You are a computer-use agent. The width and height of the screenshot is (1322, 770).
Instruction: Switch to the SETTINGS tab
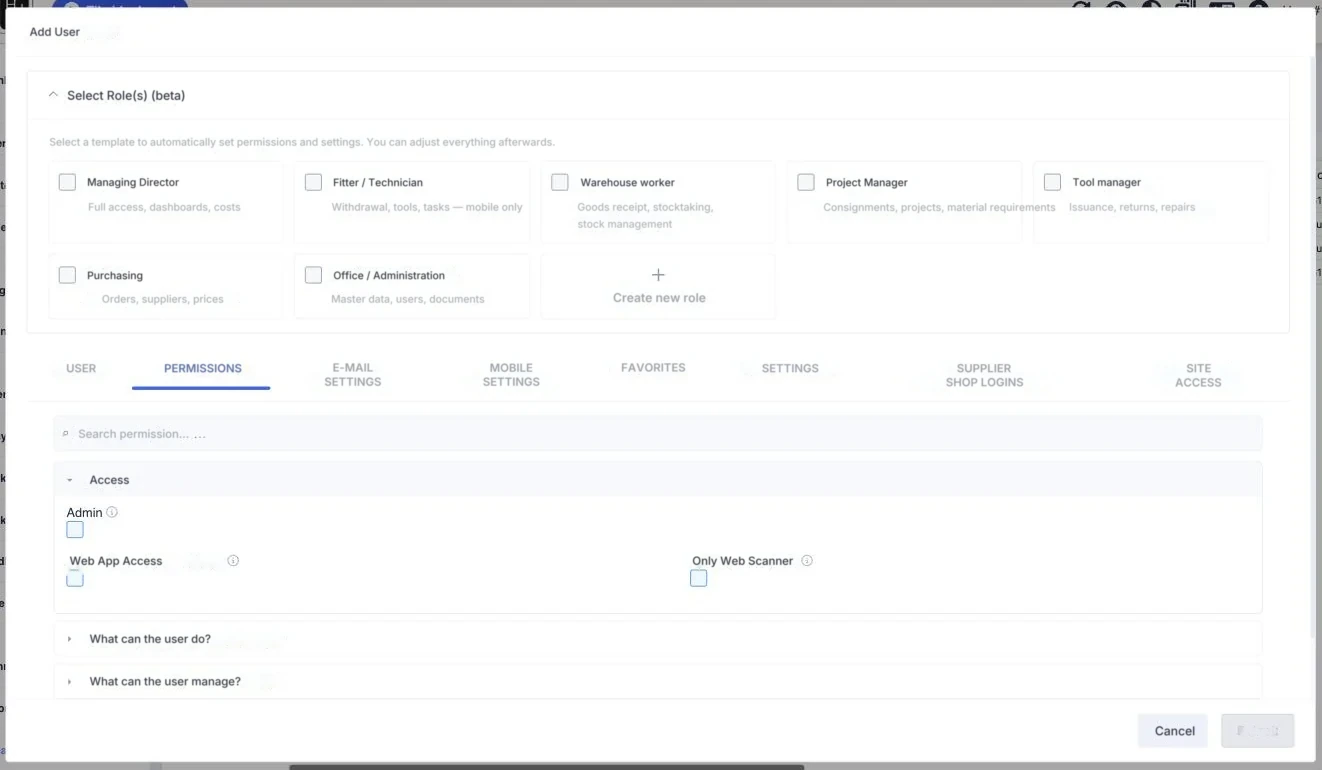(x=790, y=368)
